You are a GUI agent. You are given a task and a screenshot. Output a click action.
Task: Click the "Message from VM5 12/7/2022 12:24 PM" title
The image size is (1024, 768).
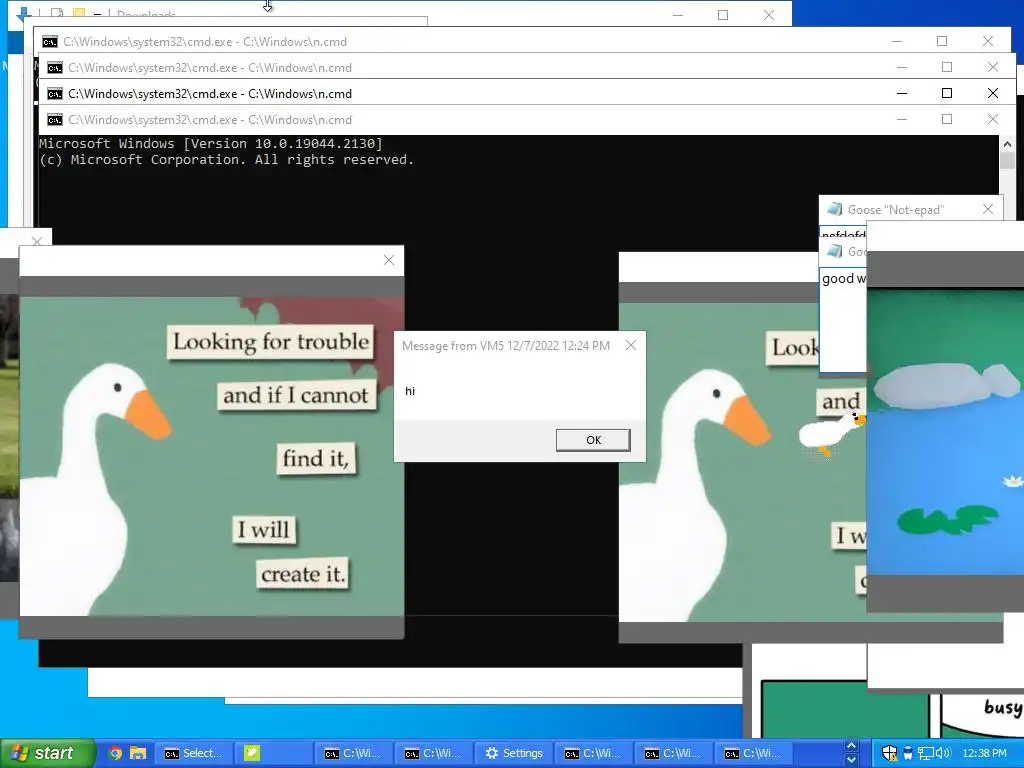click(506, 345)
